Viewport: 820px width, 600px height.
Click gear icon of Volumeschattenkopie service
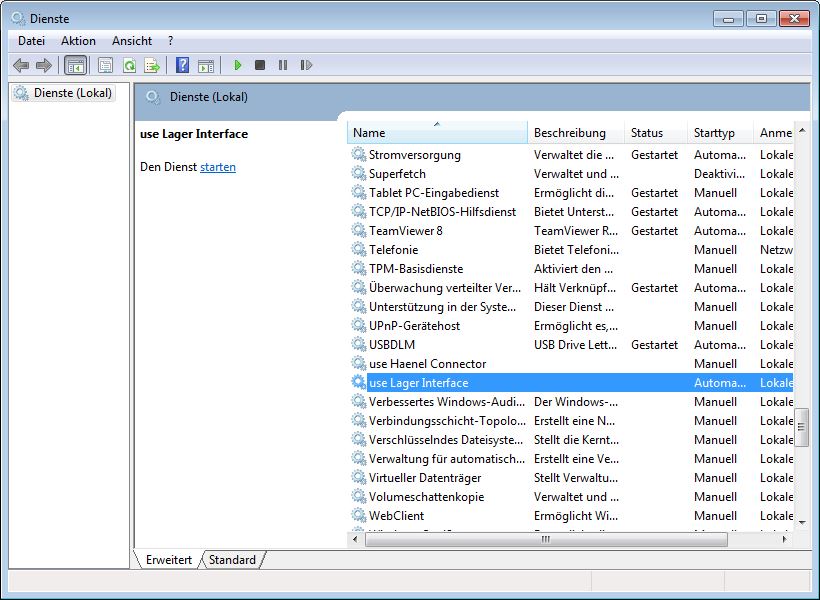pos(358,496)
